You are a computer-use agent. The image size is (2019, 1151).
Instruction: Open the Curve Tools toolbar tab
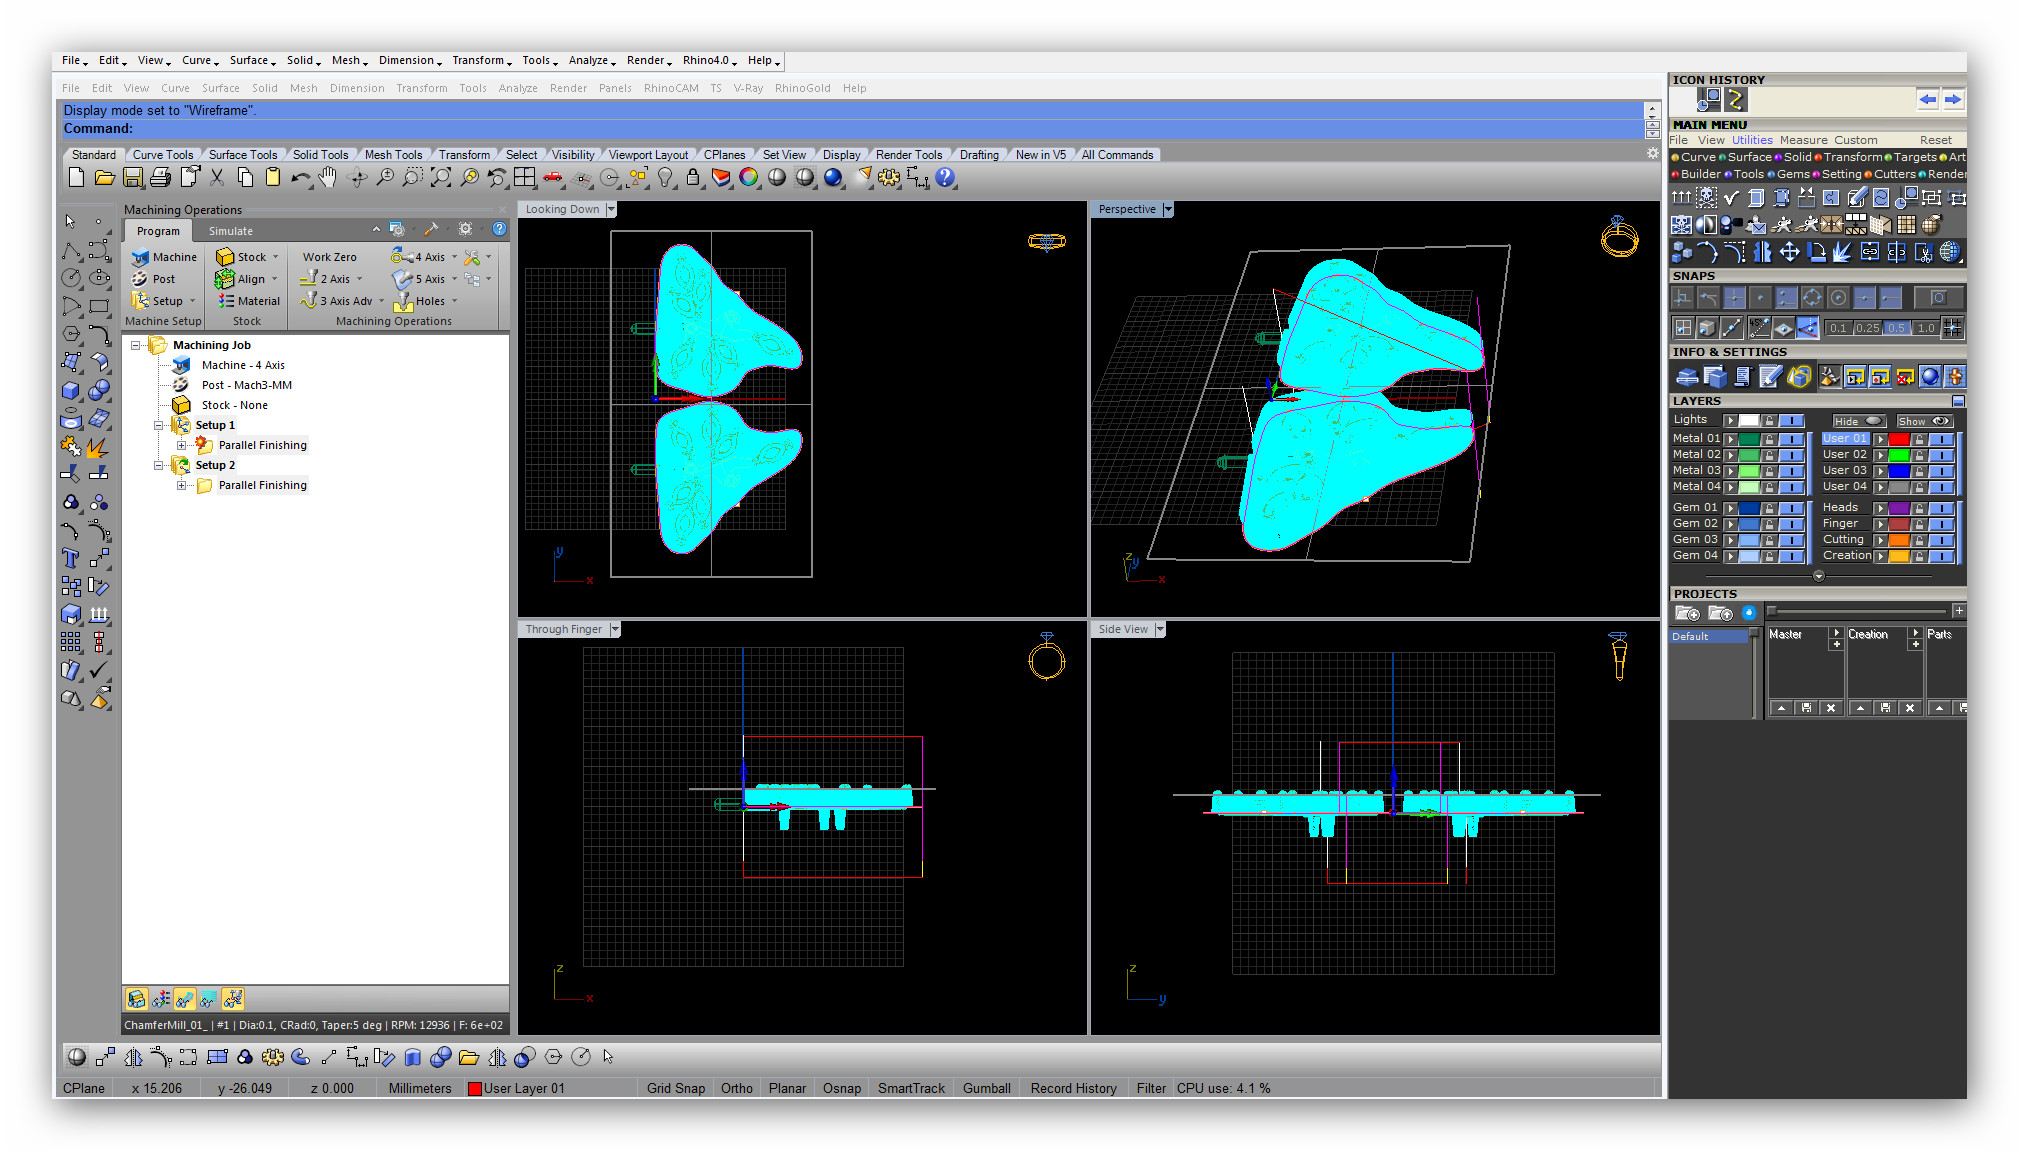tap(162, 155)
